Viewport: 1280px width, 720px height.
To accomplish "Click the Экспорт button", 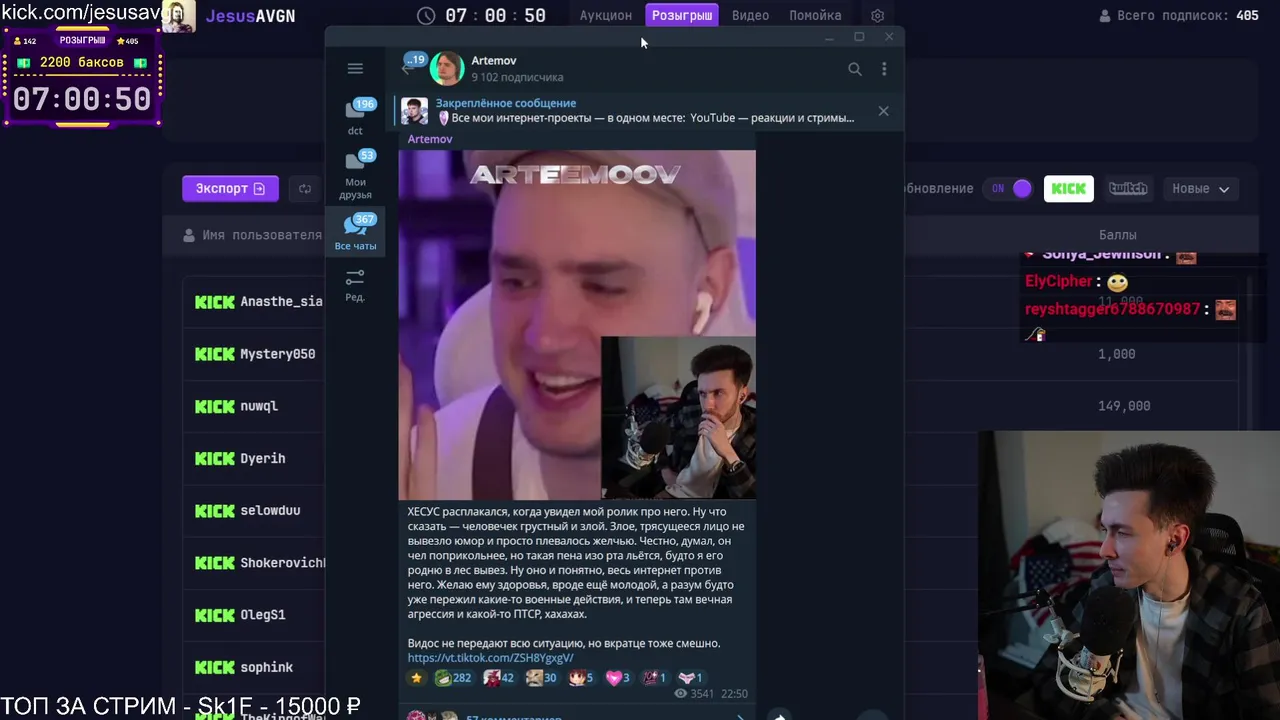I will coord(230,188).
